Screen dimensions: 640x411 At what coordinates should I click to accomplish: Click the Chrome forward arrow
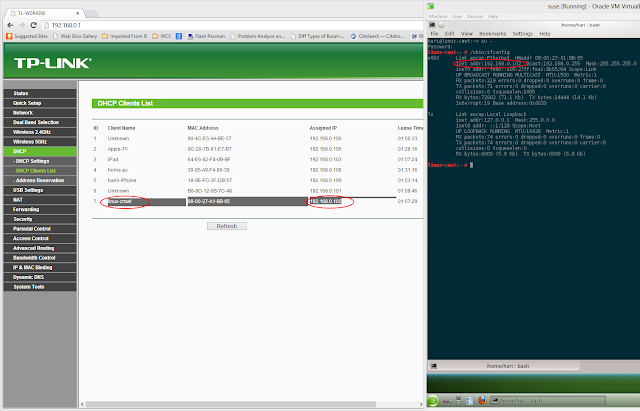(x=22, y=25)
